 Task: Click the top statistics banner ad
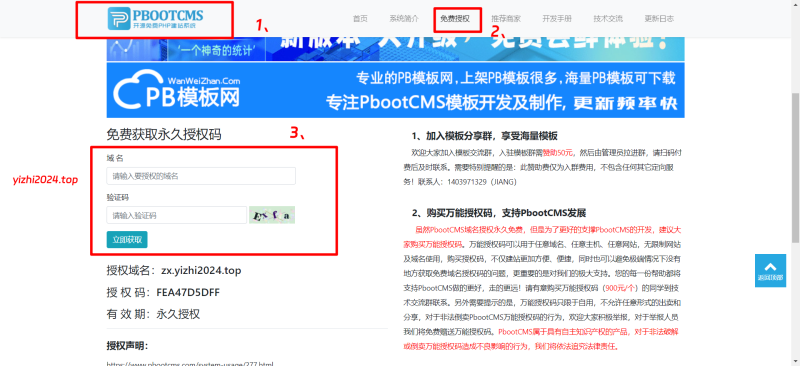[395, 50]
